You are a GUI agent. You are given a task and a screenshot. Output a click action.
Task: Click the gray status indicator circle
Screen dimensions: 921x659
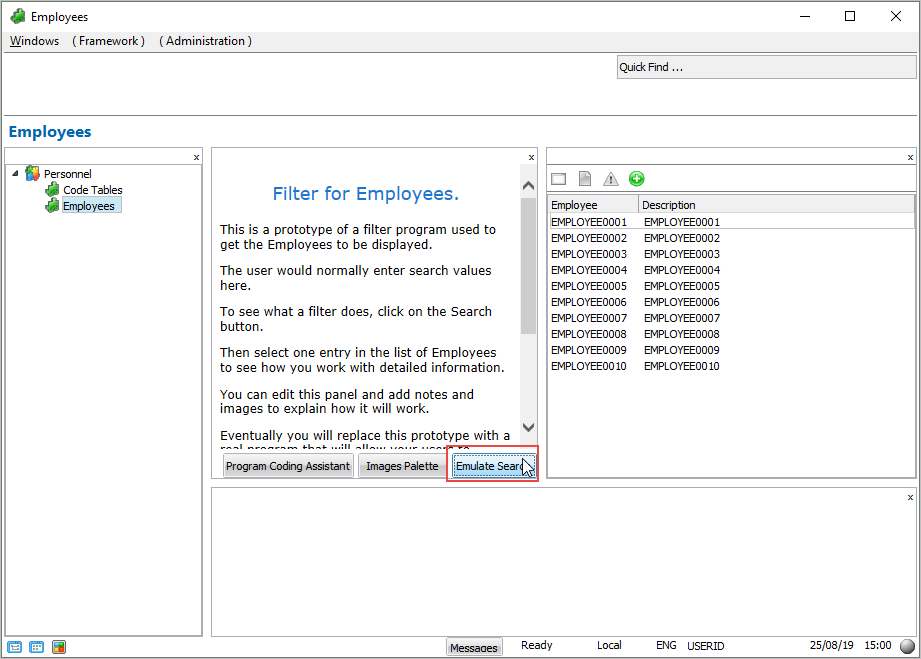tap(907, 646)
